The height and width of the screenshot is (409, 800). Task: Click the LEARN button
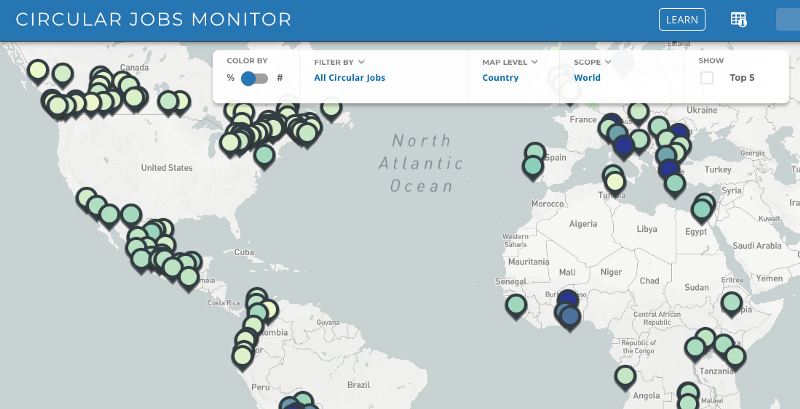tap(682, 20)
